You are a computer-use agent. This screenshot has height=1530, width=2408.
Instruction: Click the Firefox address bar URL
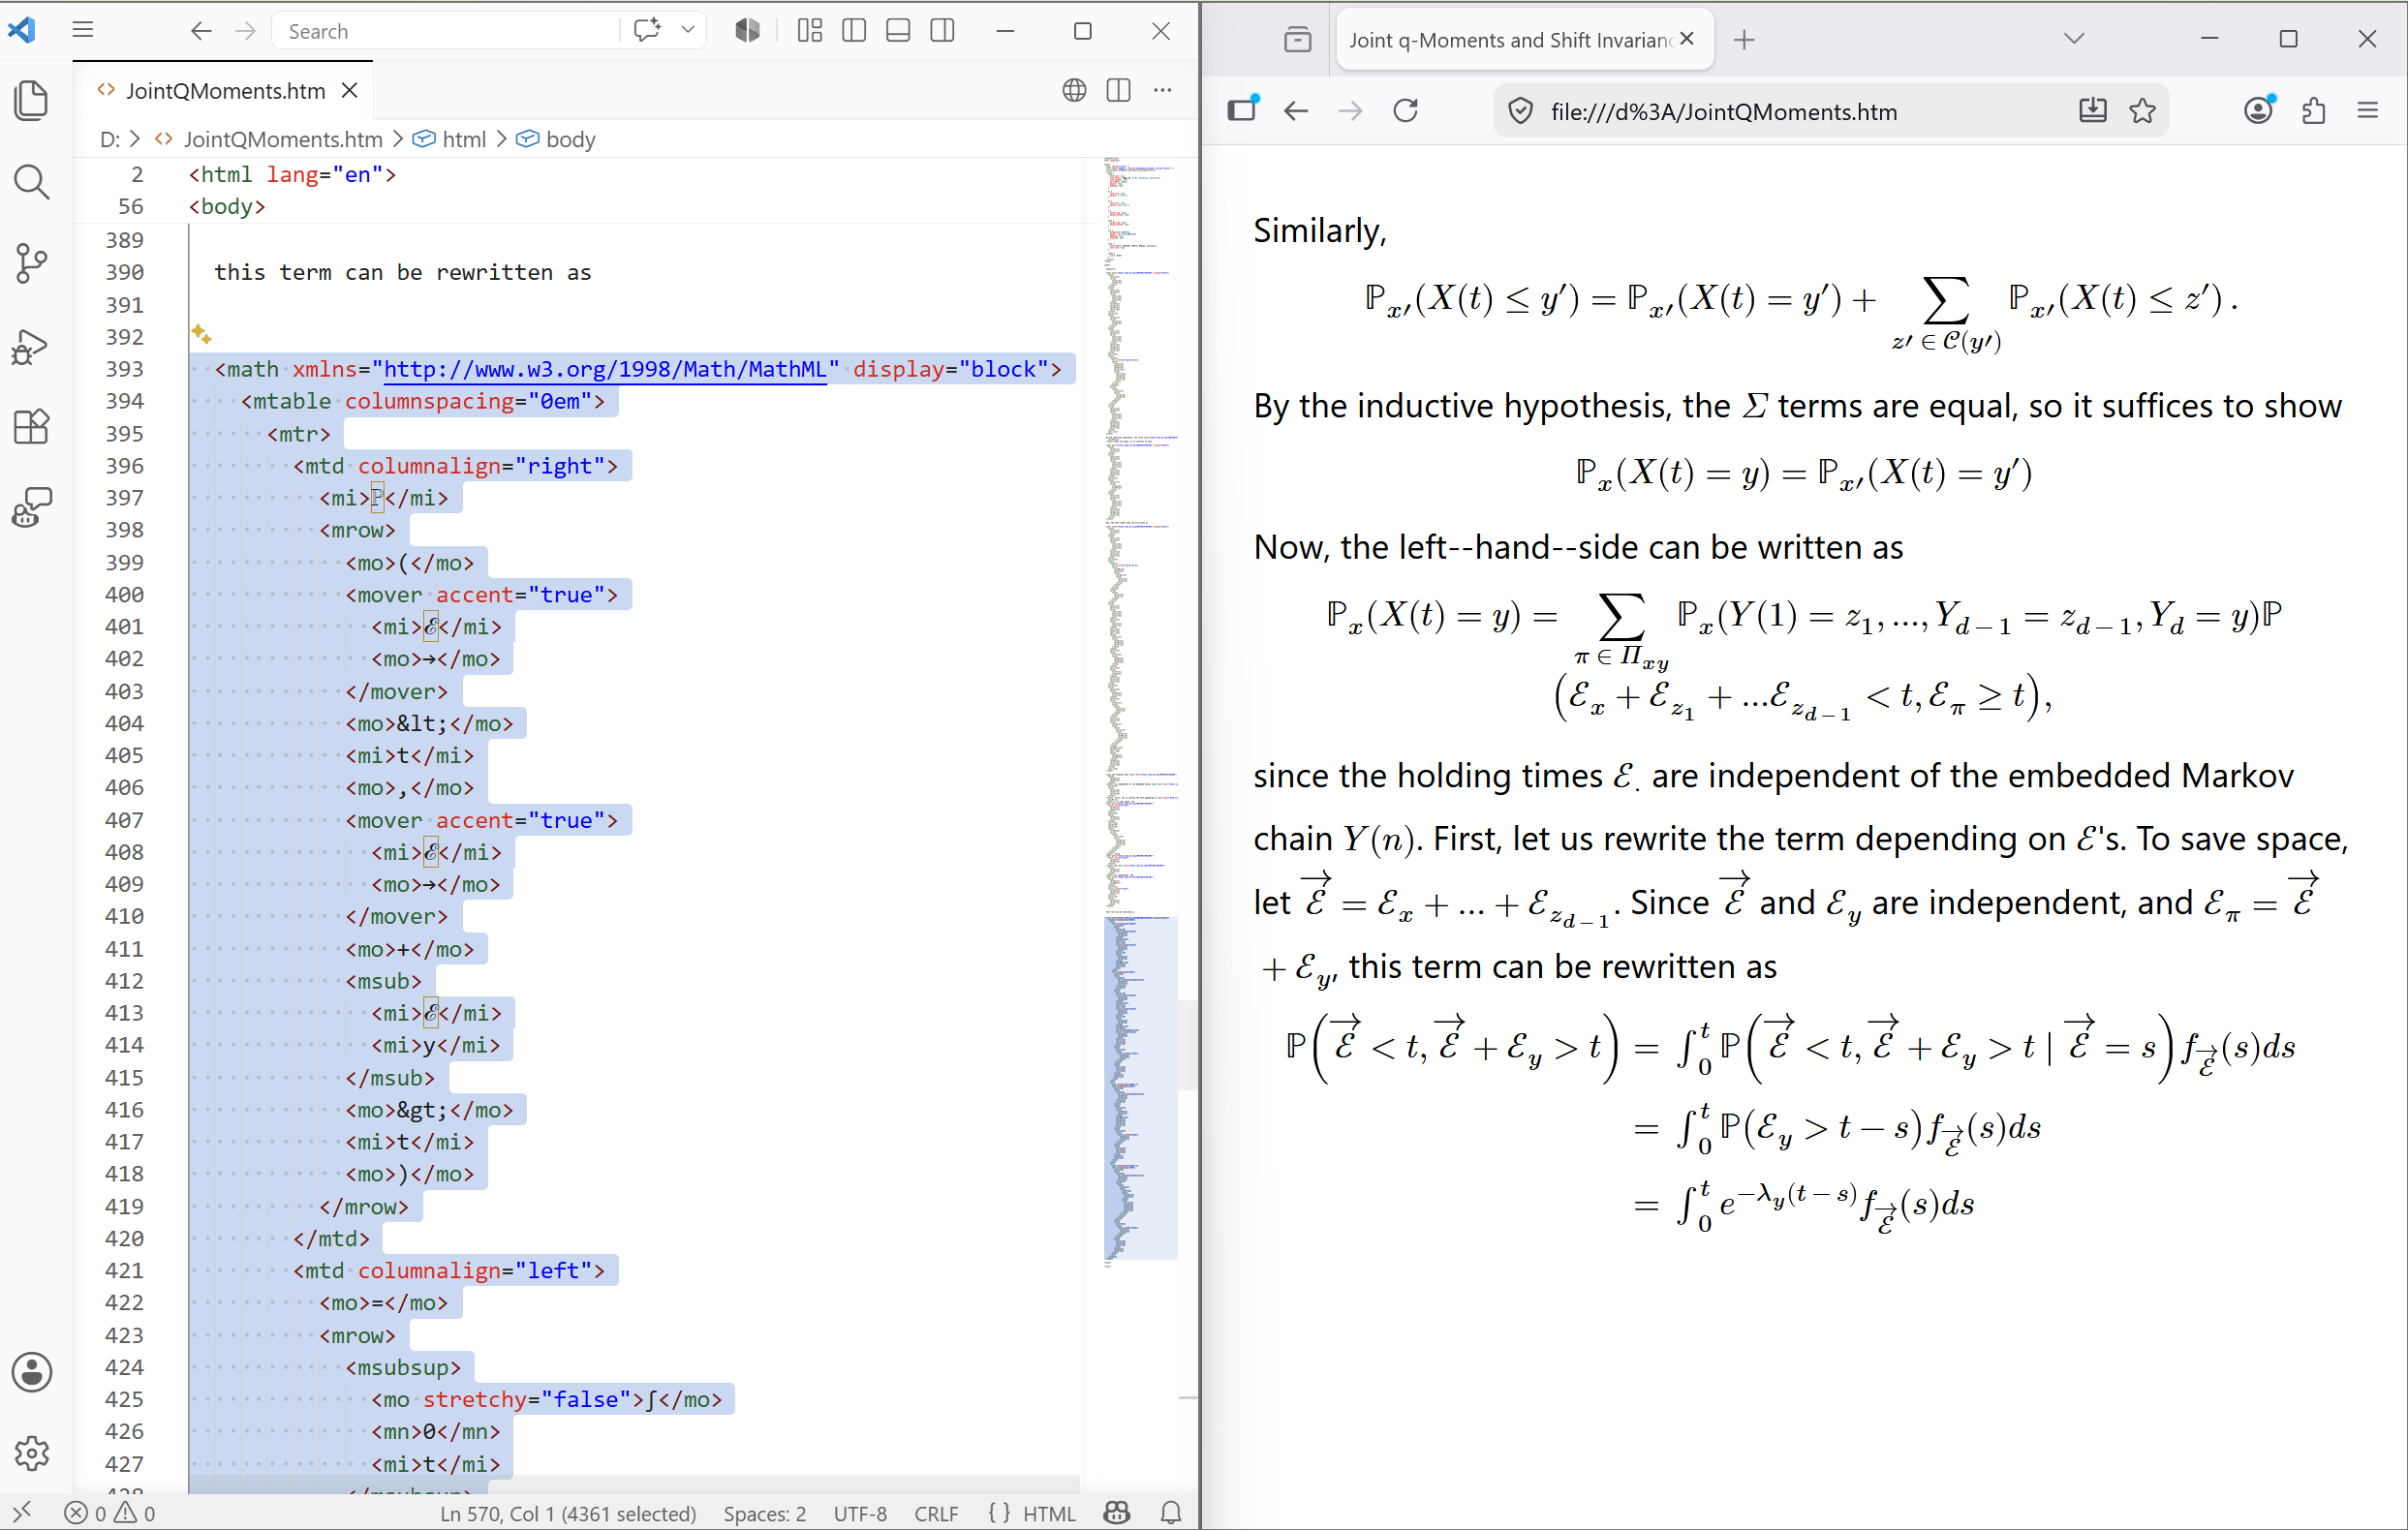pos(1723,112)
